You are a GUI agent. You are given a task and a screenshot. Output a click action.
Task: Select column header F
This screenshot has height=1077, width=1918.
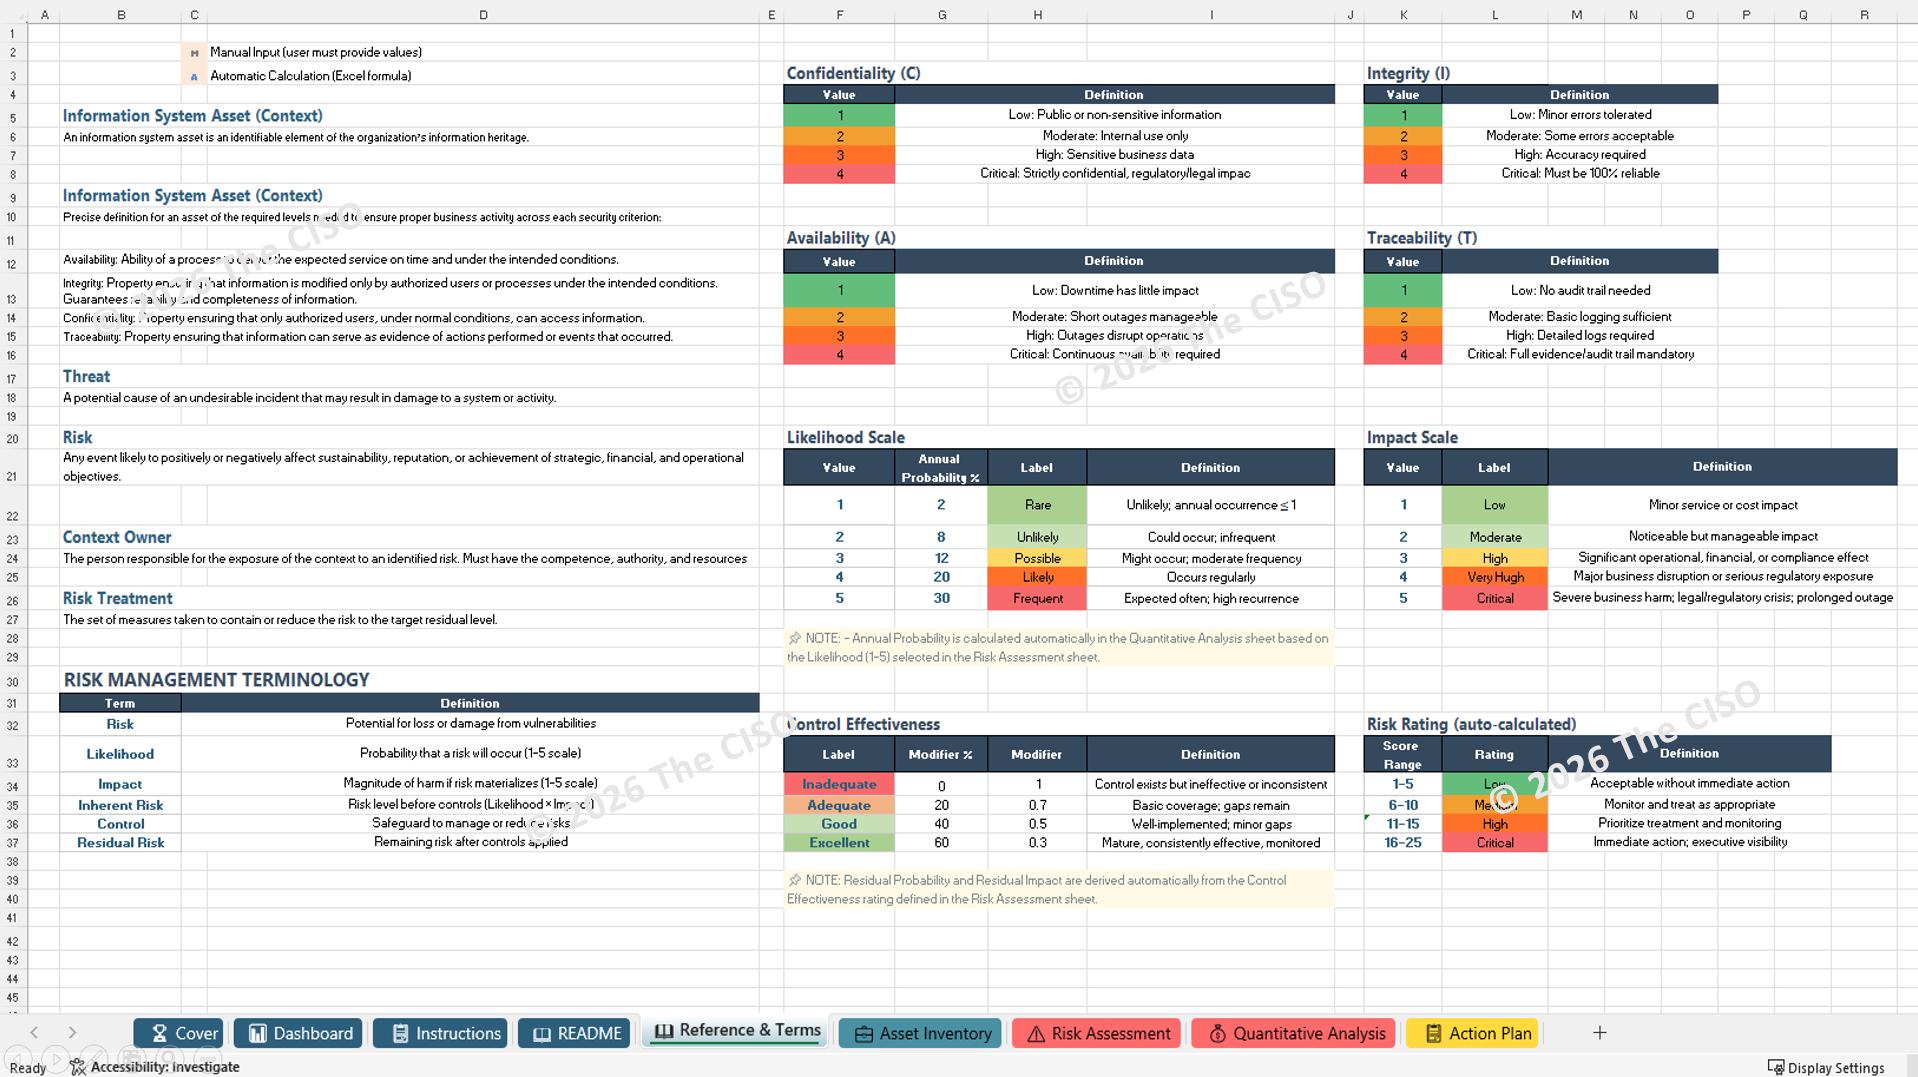click(839, 15)
